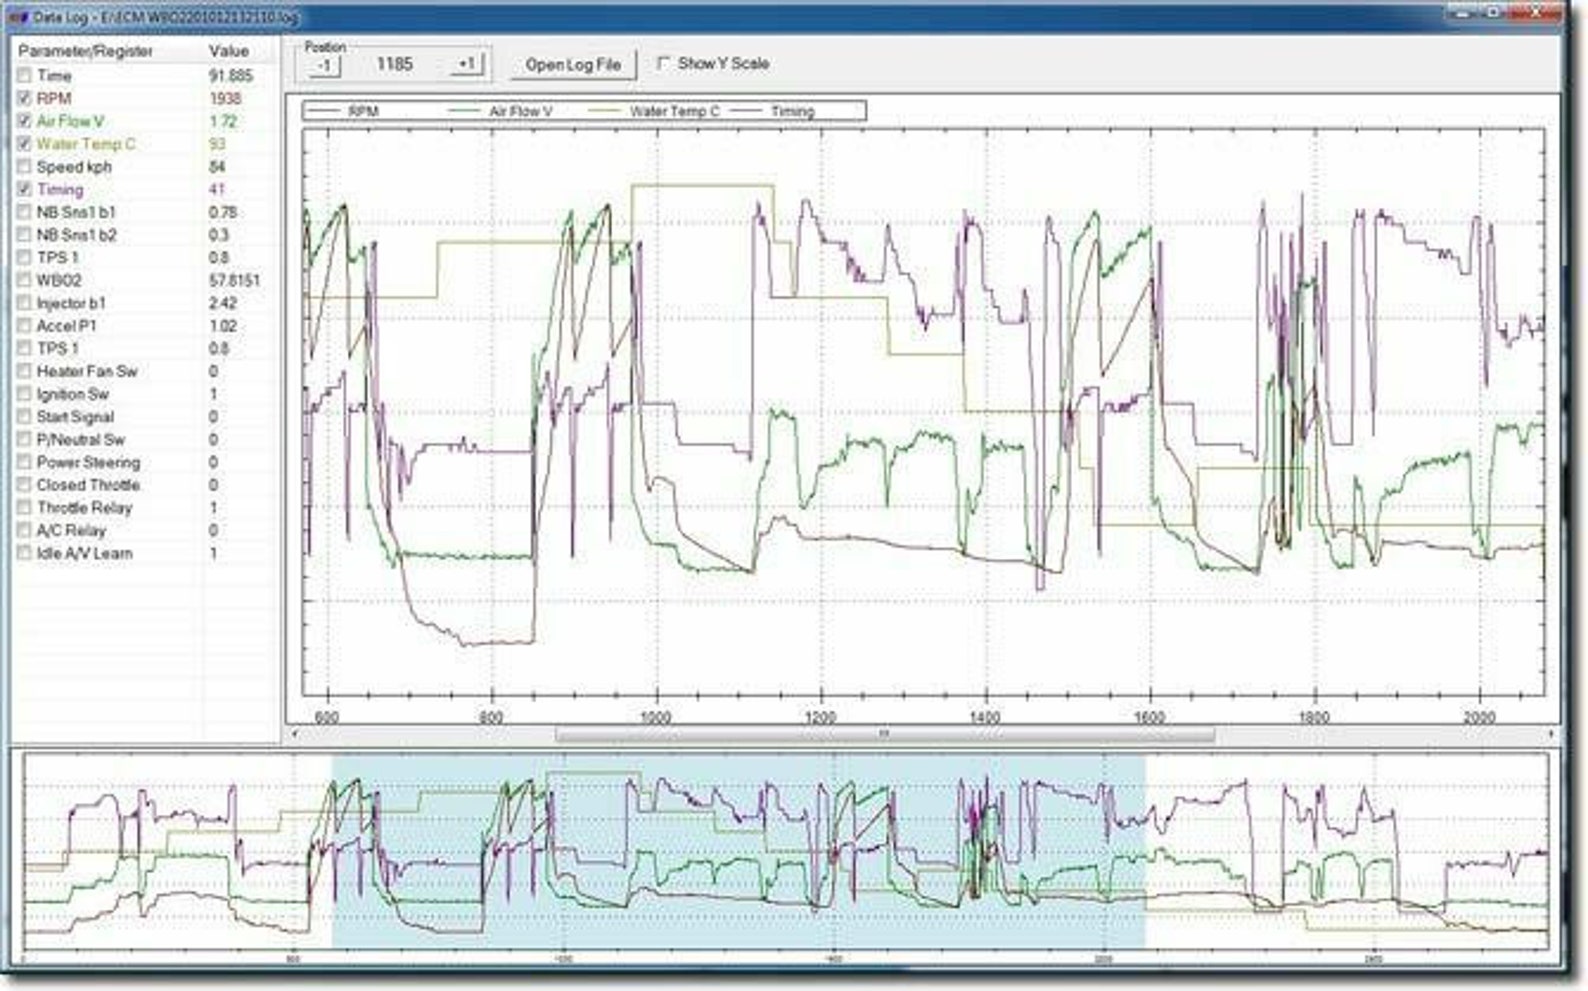
Task: Click the Air Flow V value 1.72
Action: click(223, 121)
